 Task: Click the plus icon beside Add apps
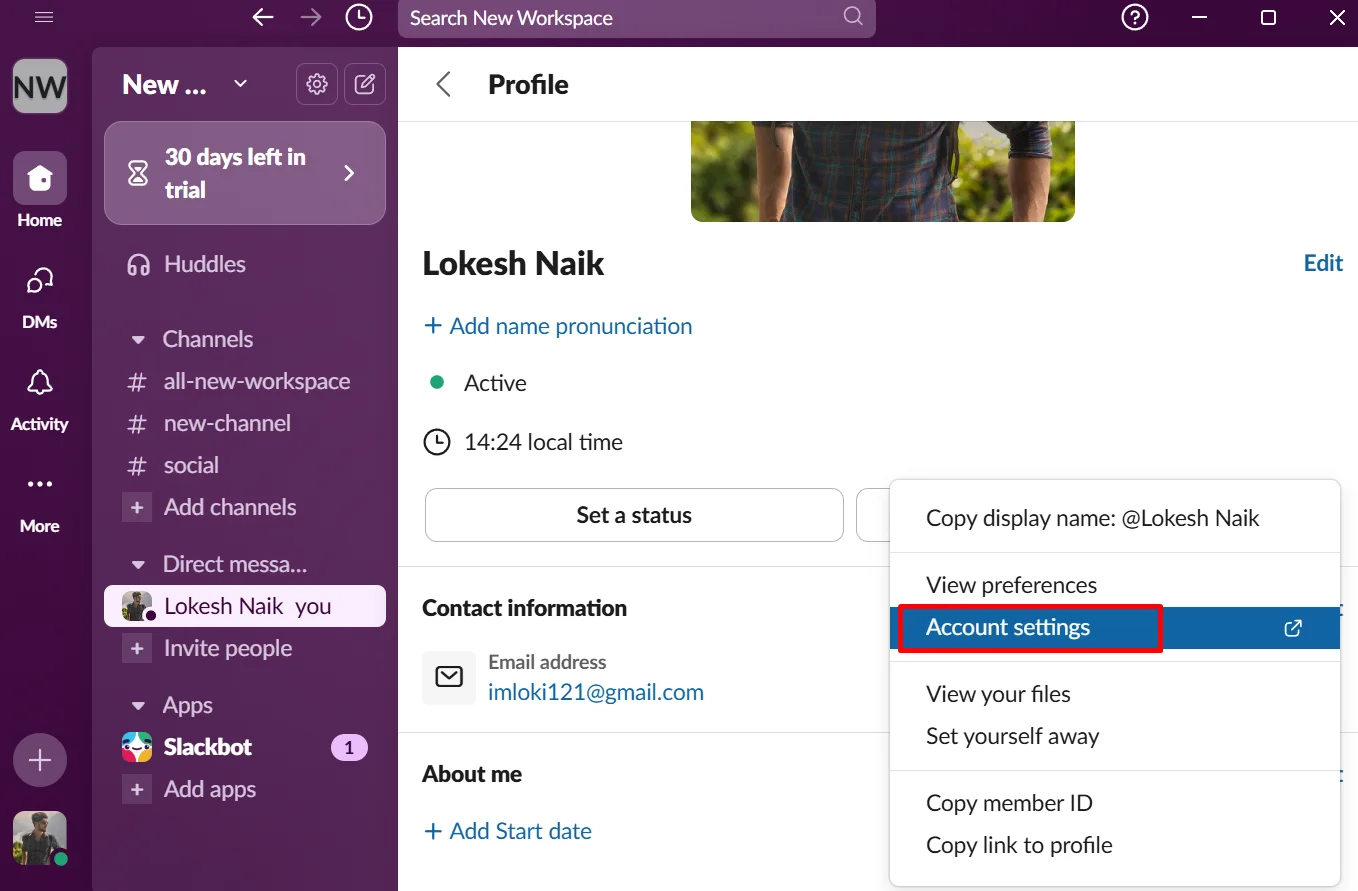click(x=137, y=789)
